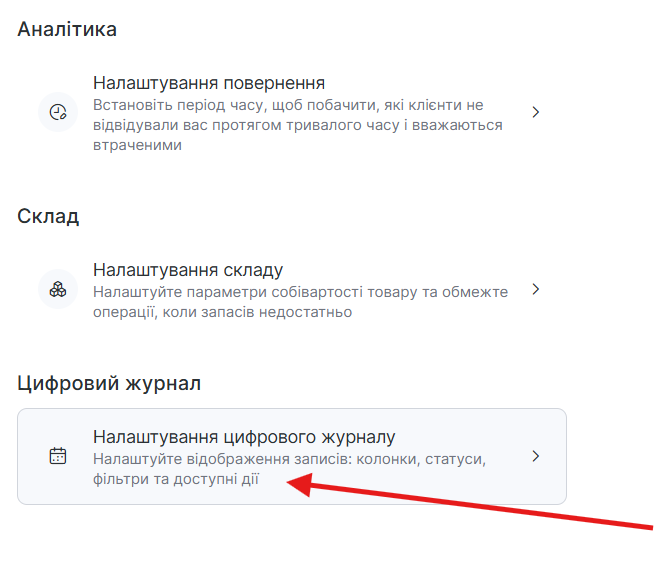Click the calendar icon for digital journal
Viewport: 672px width, 565px height.
click(x=58, y=456)
